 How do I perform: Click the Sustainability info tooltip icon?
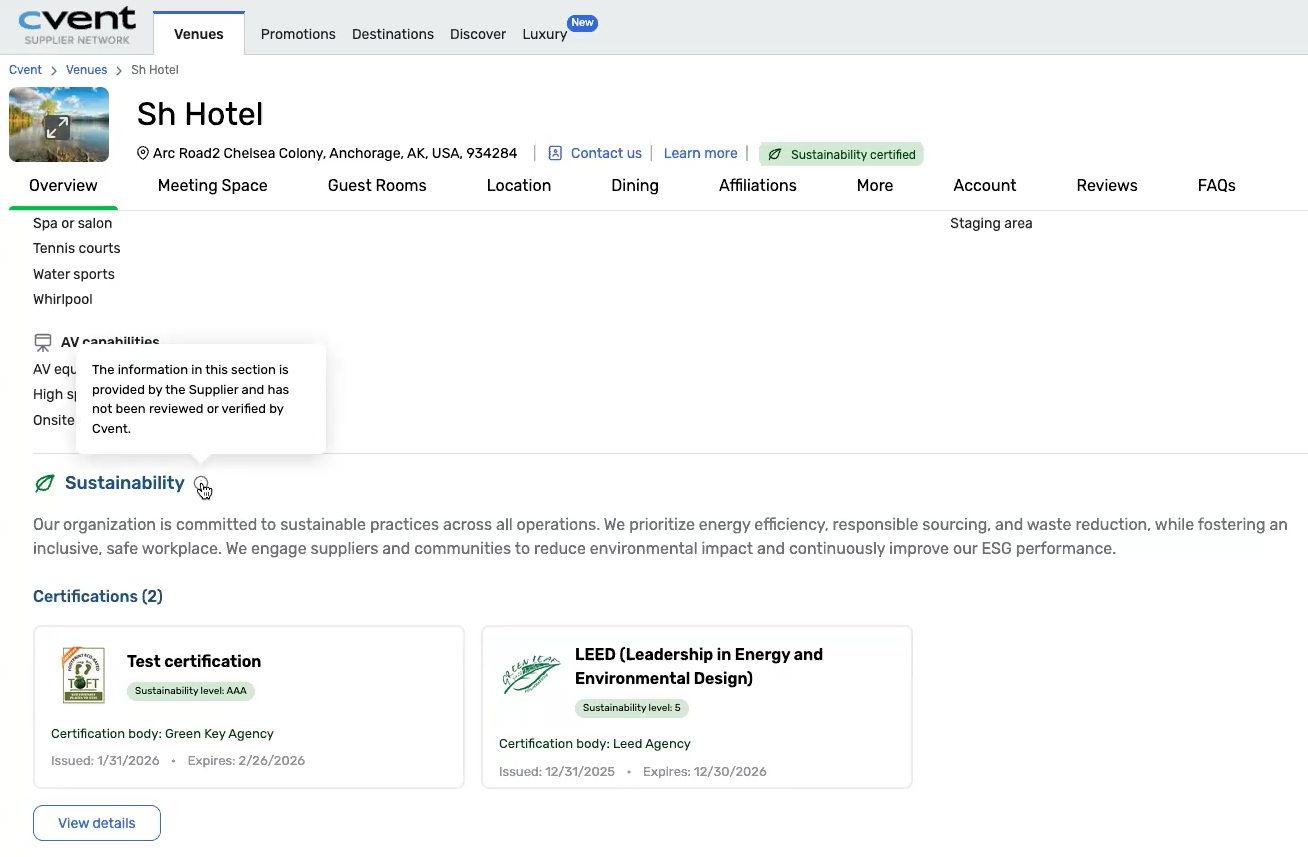click(201, 484)
